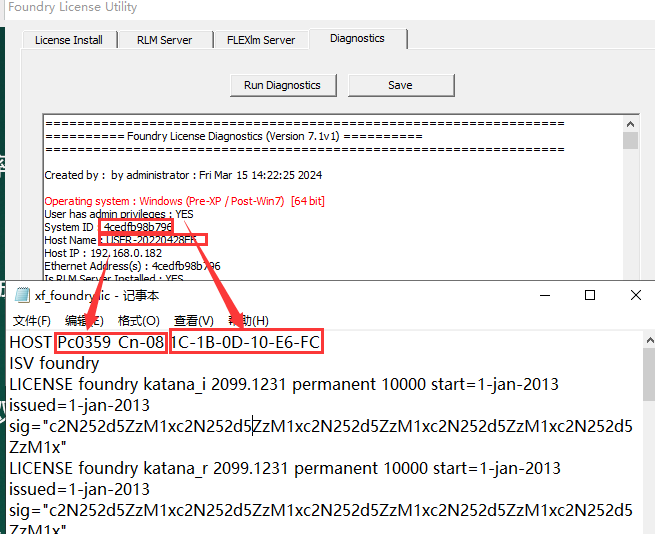Click the Run Diagnostics button

pos(283,85)
